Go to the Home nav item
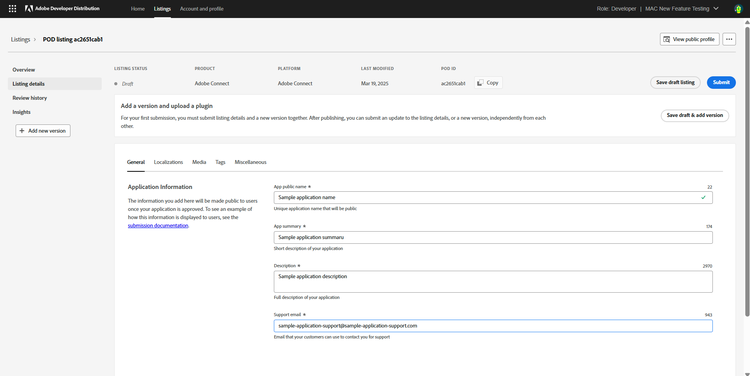Screen dimensions: 750x376 coord(138,9)
